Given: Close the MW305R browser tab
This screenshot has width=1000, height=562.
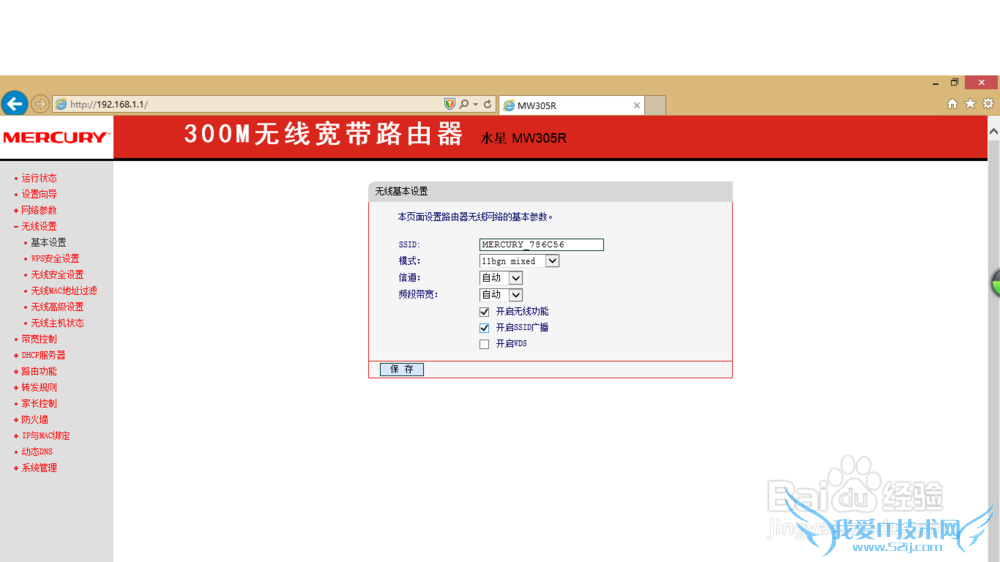Looking at the screenshot, I should tap(636, 105).
